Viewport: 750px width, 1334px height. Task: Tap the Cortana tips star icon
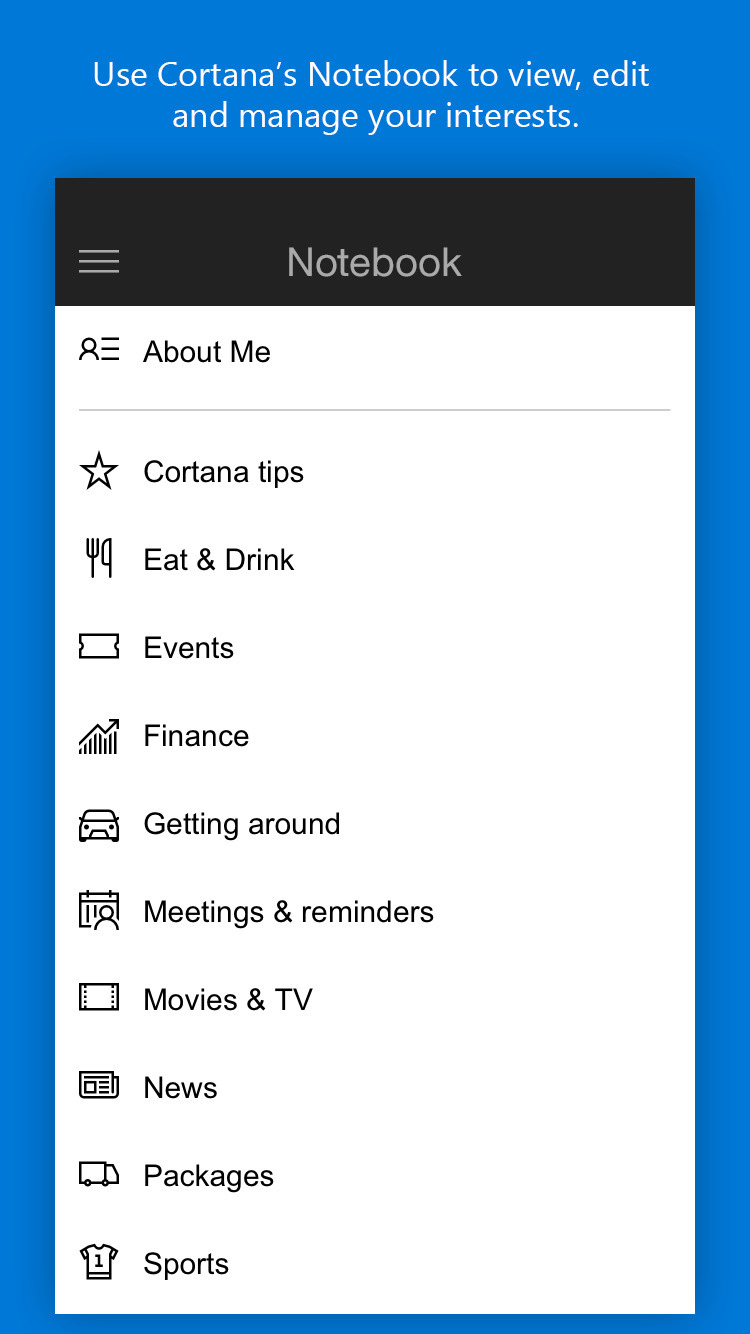pyautogui.click(x=99, y=471)
